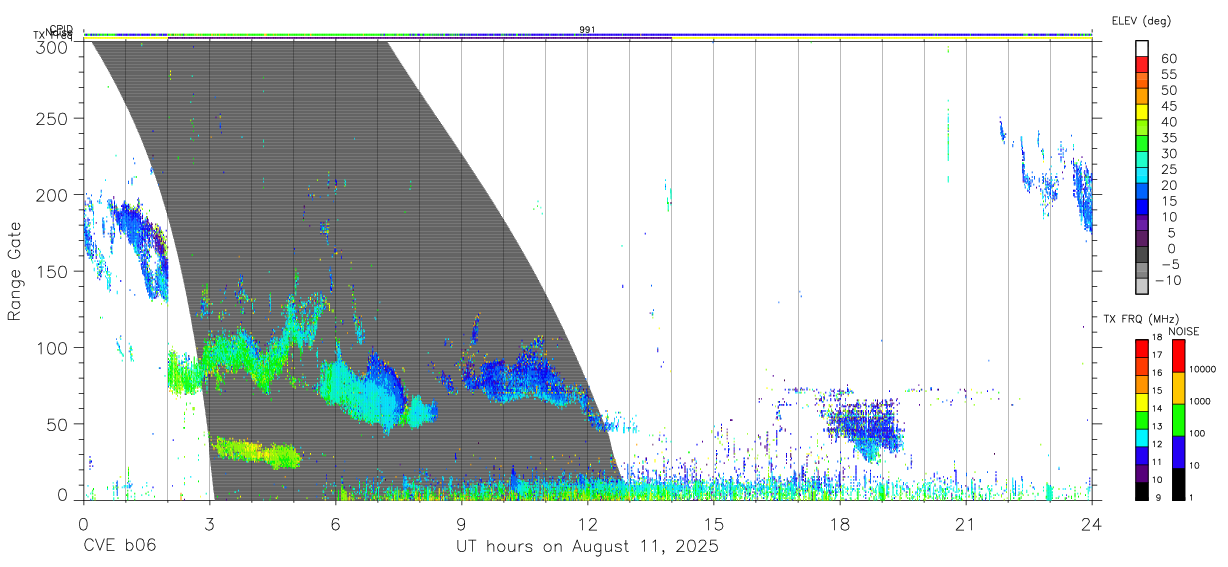Click the '991' CPID value above the plot
This screenshot has height=567, width=1228.
(587, 30)
